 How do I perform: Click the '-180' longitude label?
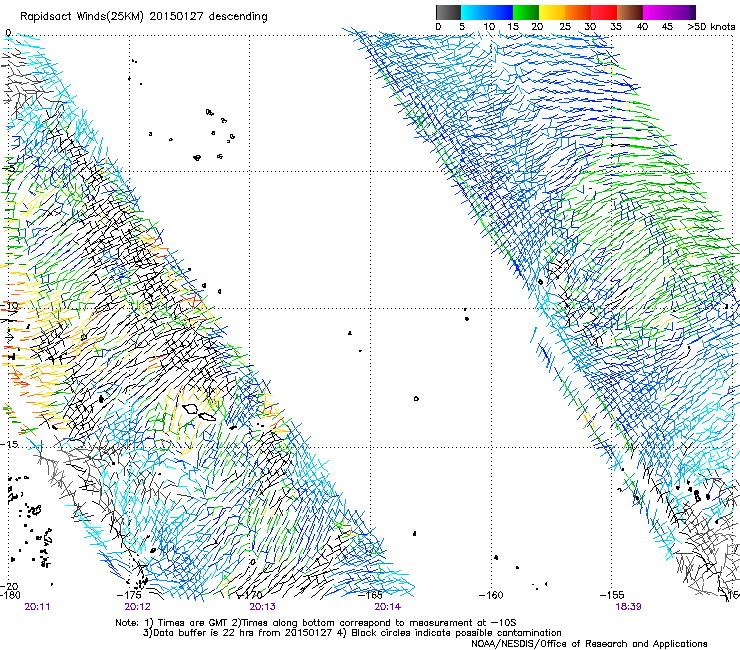pos(10,595)
